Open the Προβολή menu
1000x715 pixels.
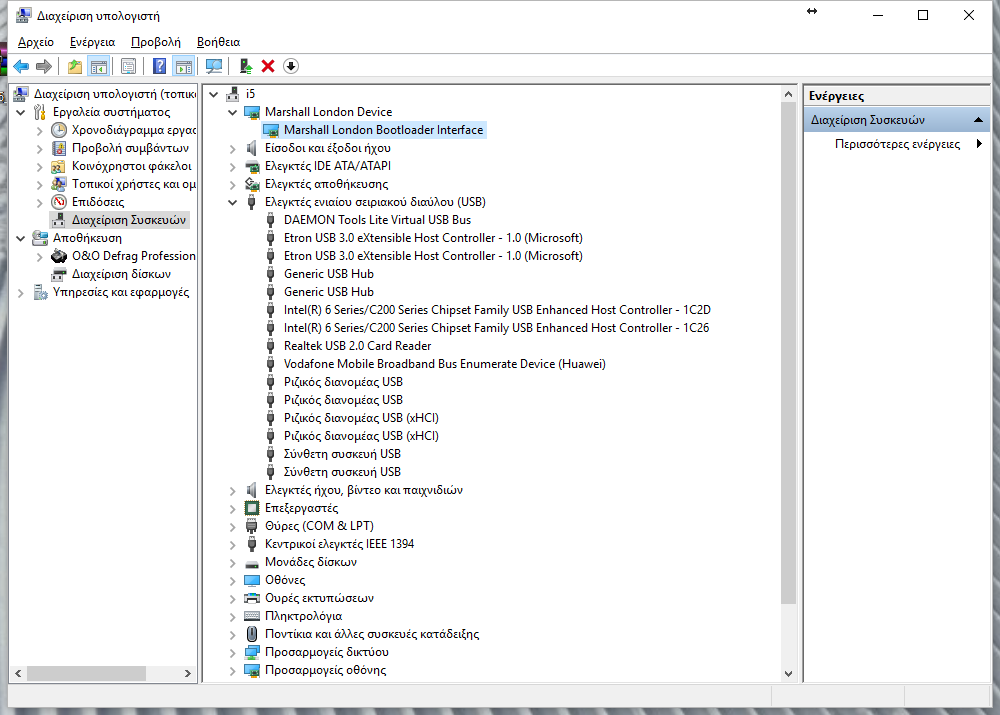pos(155,42)
